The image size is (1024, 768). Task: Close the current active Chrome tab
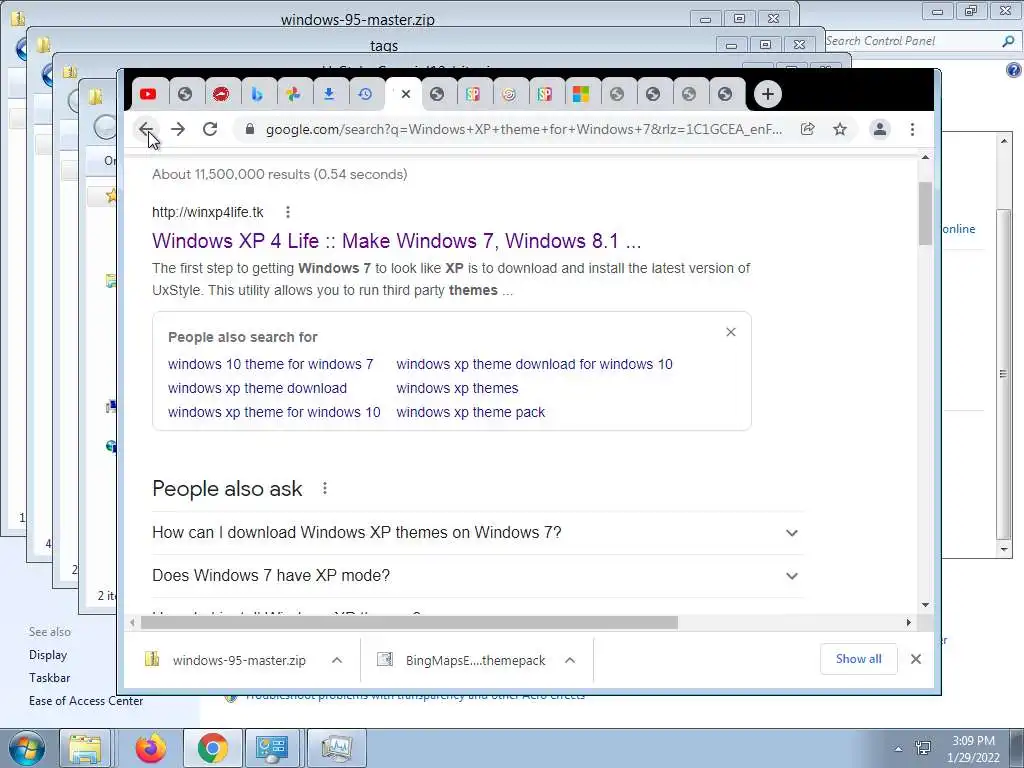point(406,94)
